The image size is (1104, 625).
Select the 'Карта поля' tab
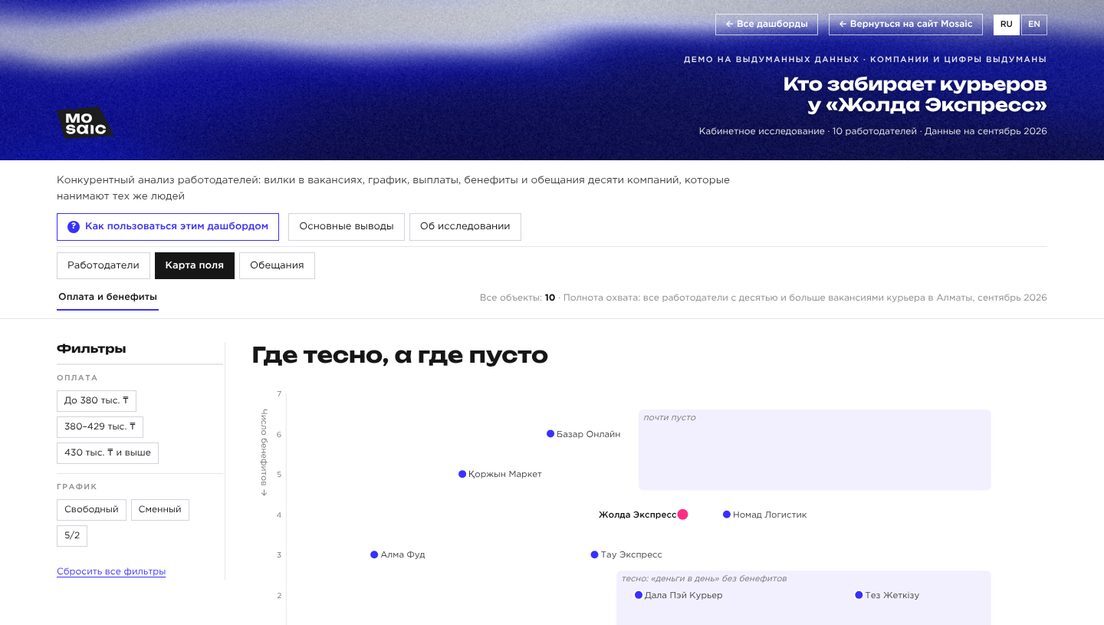pos(194,265)
